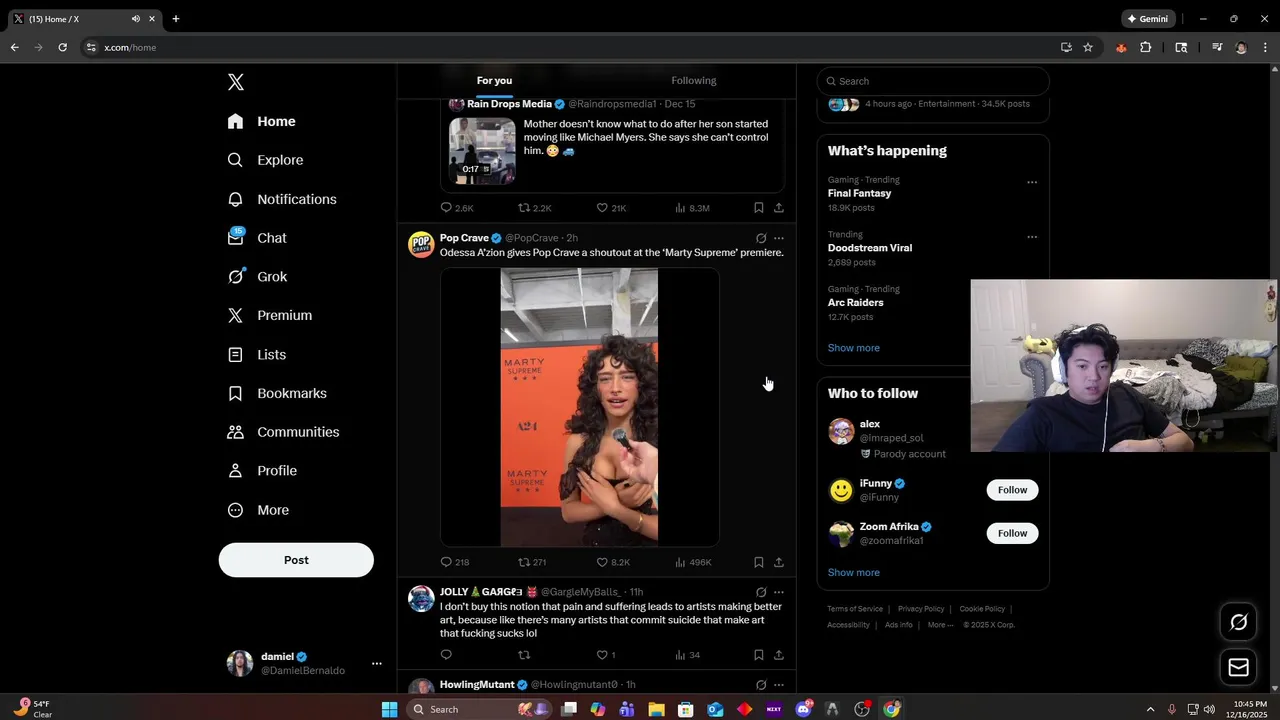This screenshot has width=1280, height=720.
Task: Open Bookmarks in the sidebar
Action: point(277,393)
